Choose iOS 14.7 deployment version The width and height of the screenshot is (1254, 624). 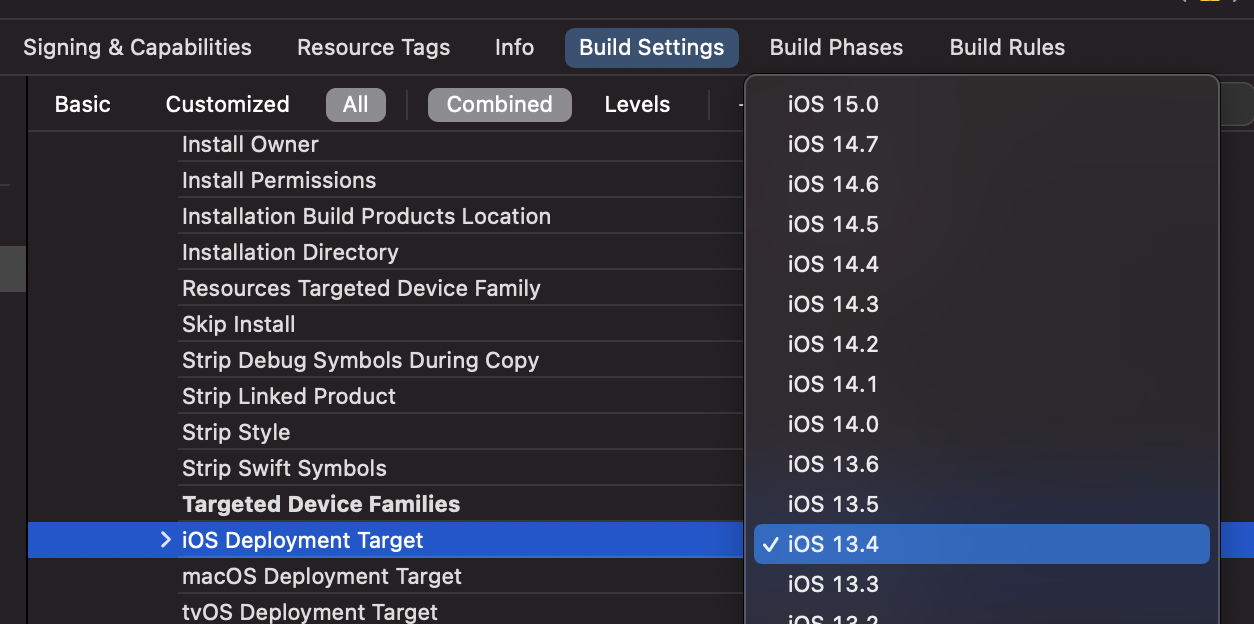click(981, 144)
